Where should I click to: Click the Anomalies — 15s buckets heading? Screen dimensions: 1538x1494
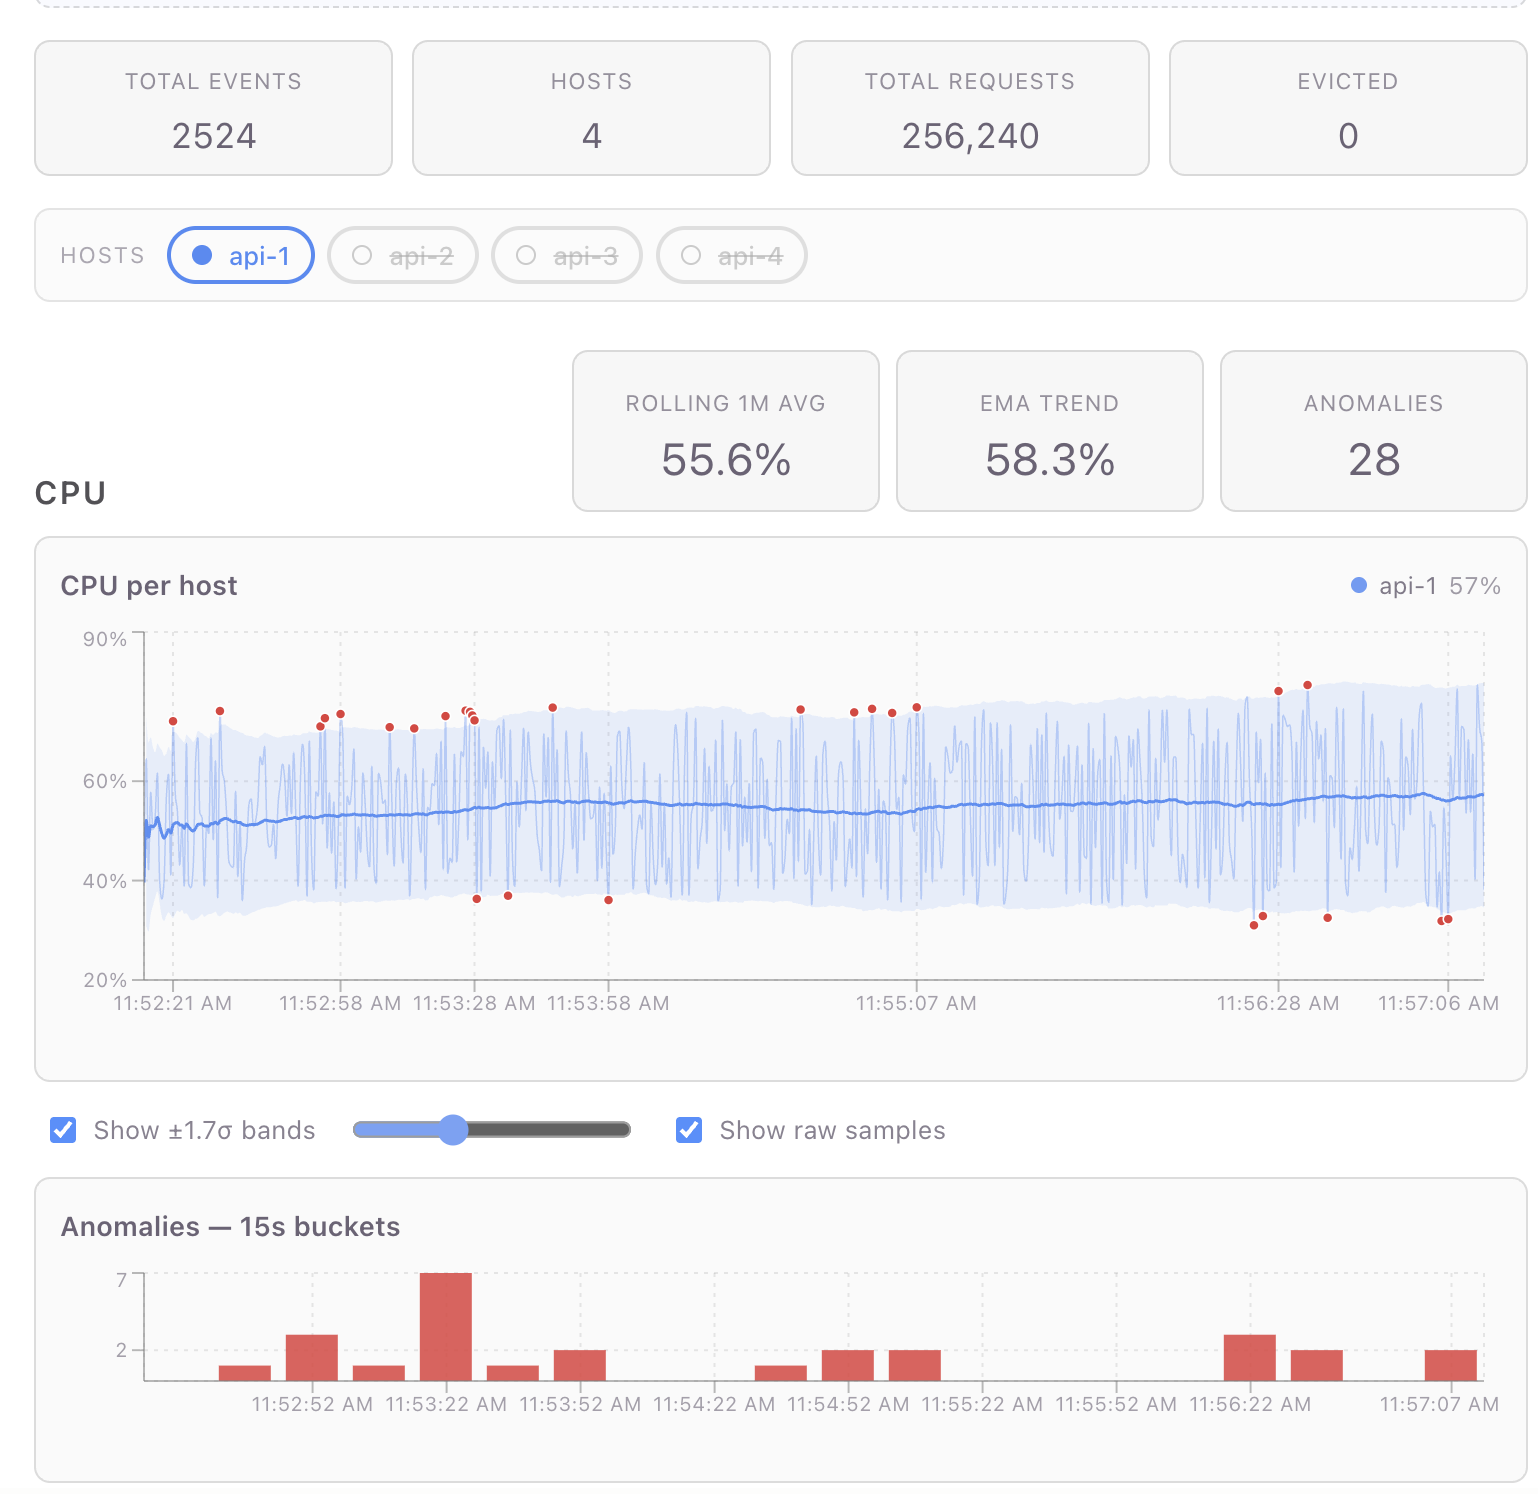tap(230, 1226)
